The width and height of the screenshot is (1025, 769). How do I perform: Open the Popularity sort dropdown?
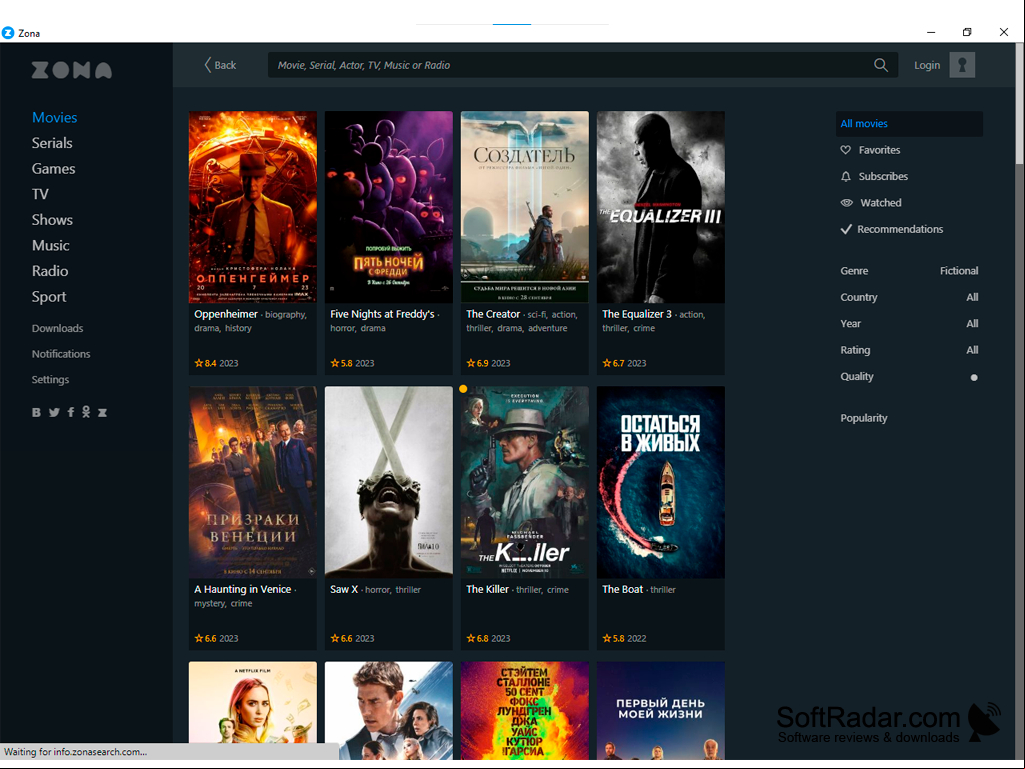tap(864, 419)
